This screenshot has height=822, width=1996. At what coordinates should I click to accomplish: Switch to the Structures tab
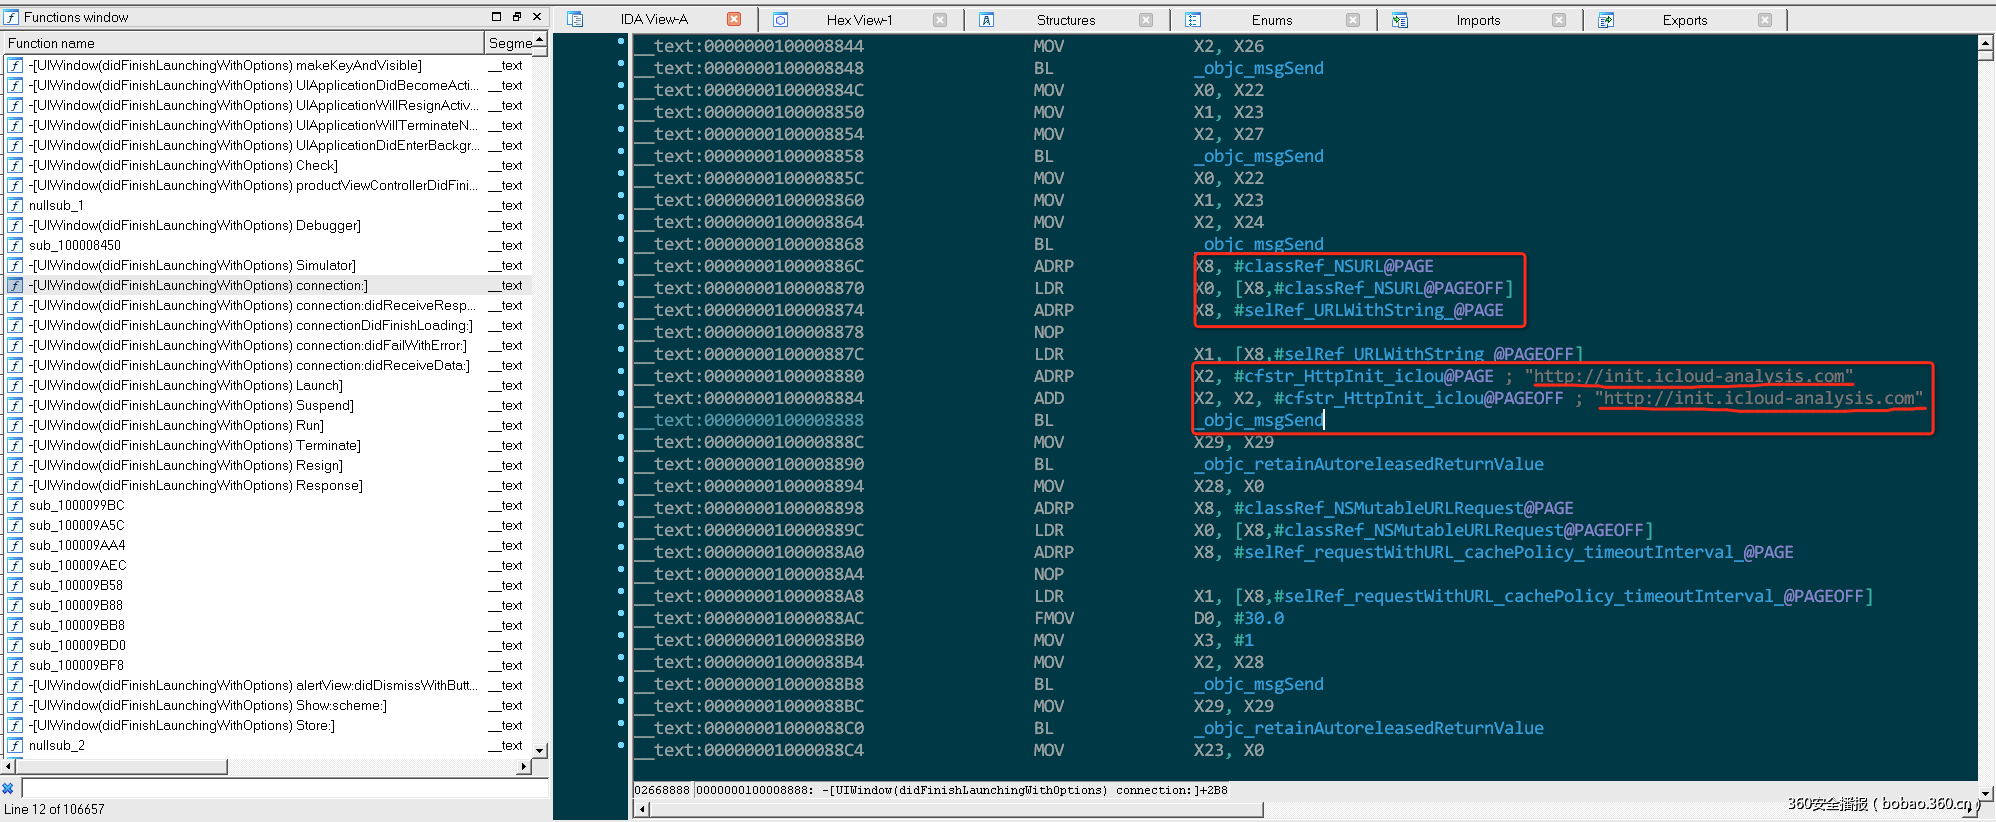(x=1065, y=19)
